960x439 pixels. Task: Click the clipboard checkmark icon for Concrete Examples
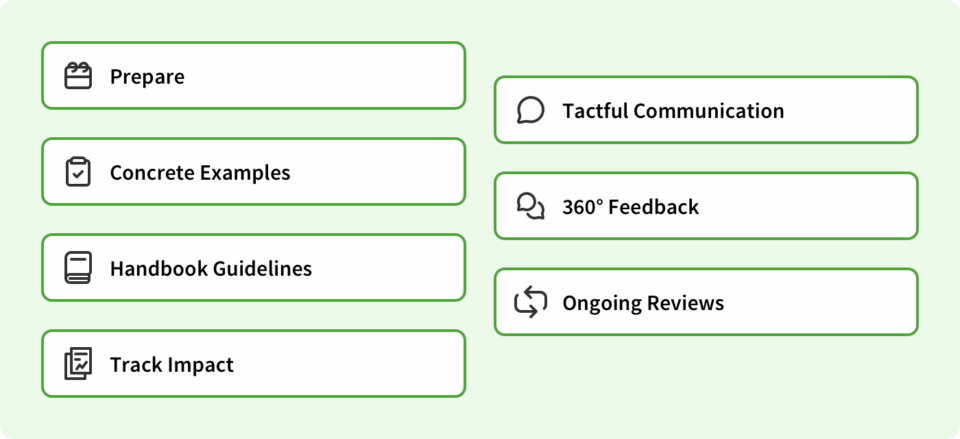pyautogui.click(x=78, y=172)
